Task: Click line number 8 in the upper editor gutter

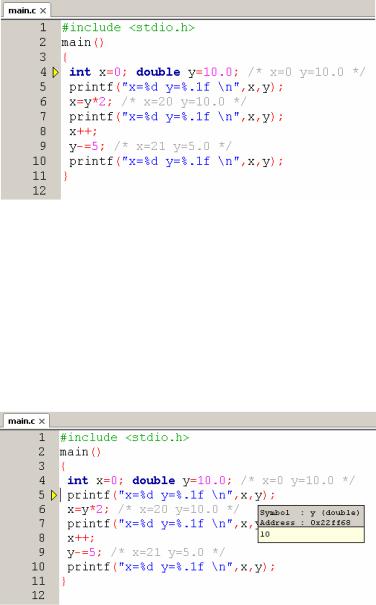Action: tap(43, 131)
